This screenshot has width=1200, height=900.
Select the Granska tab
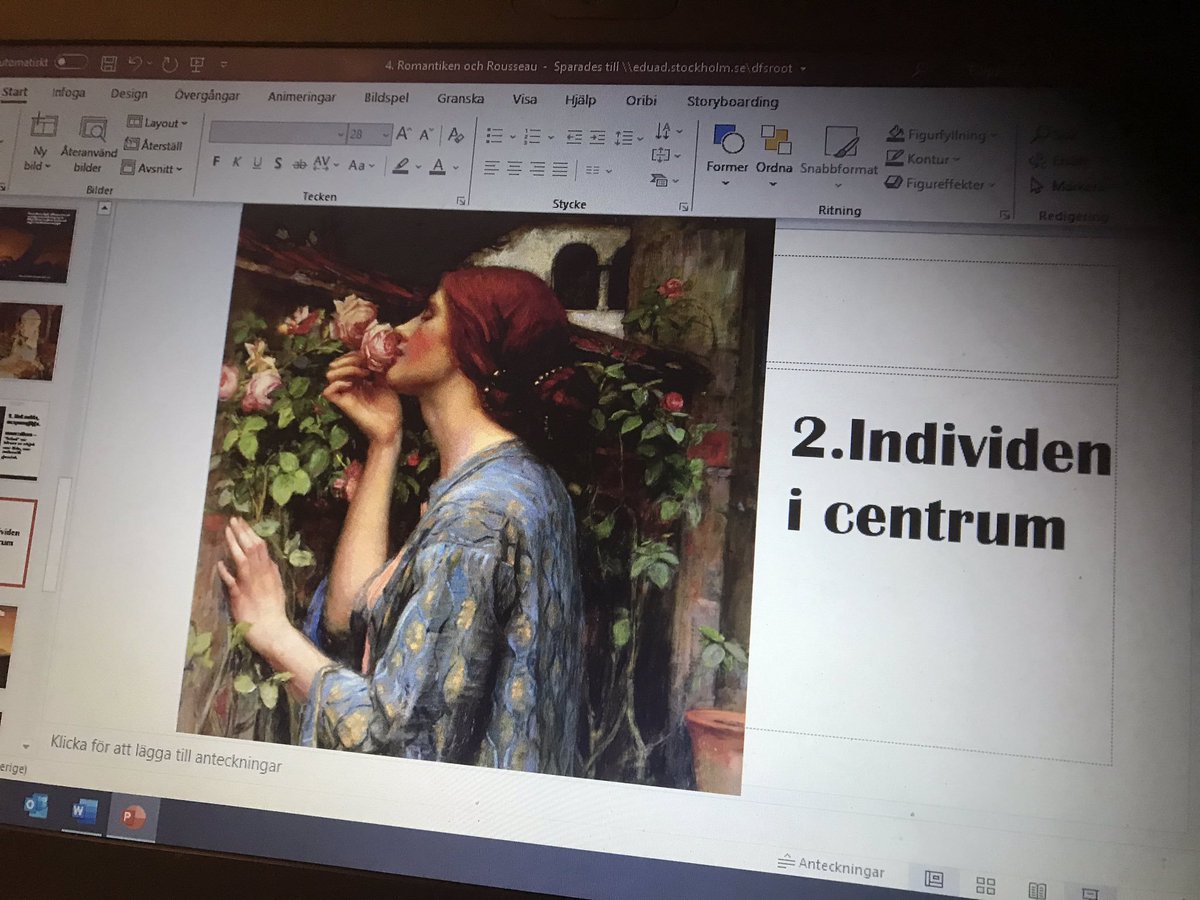(461, 99)
